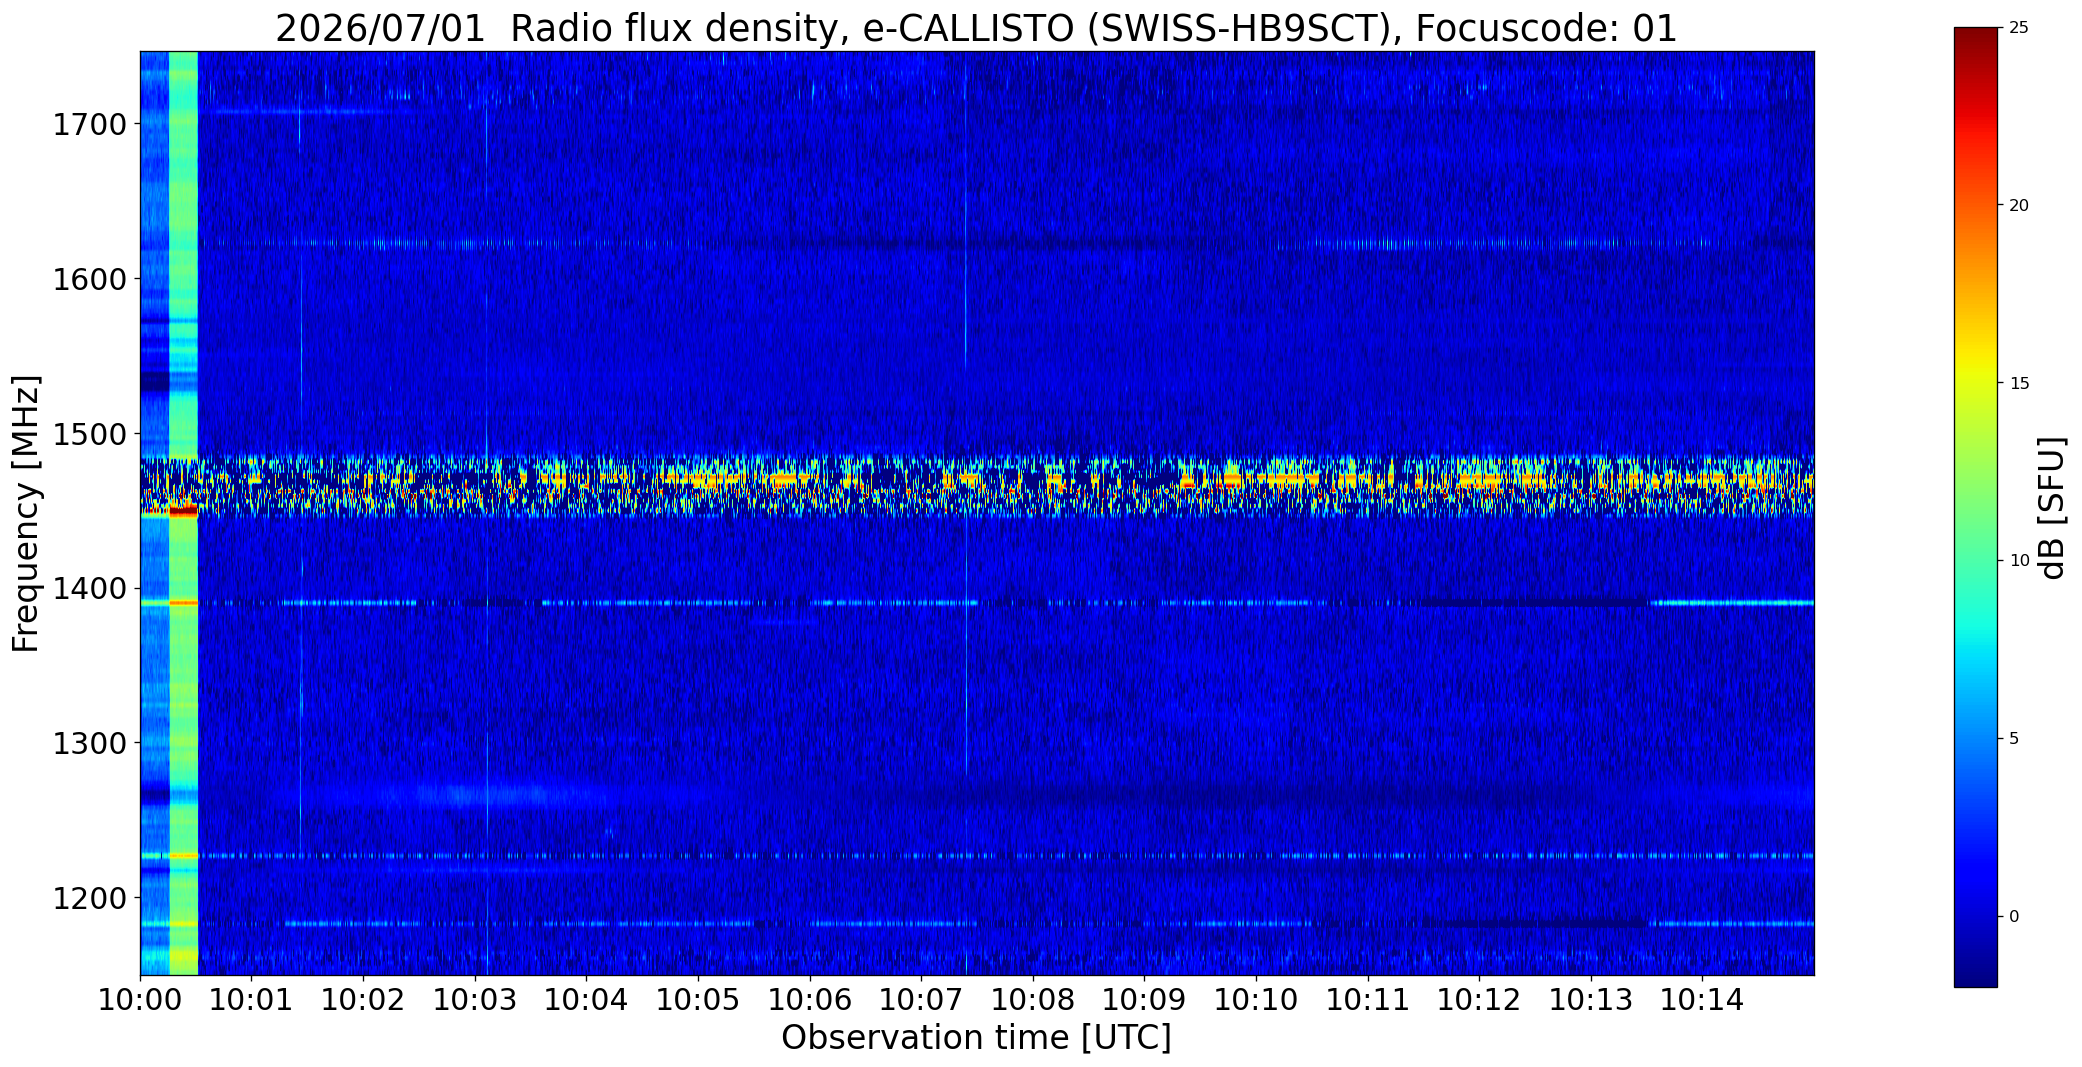Click the noisy band near 1470 MHz
Image resolution: width=2082 pixels, height=1067 pixels.
(977, 486)
